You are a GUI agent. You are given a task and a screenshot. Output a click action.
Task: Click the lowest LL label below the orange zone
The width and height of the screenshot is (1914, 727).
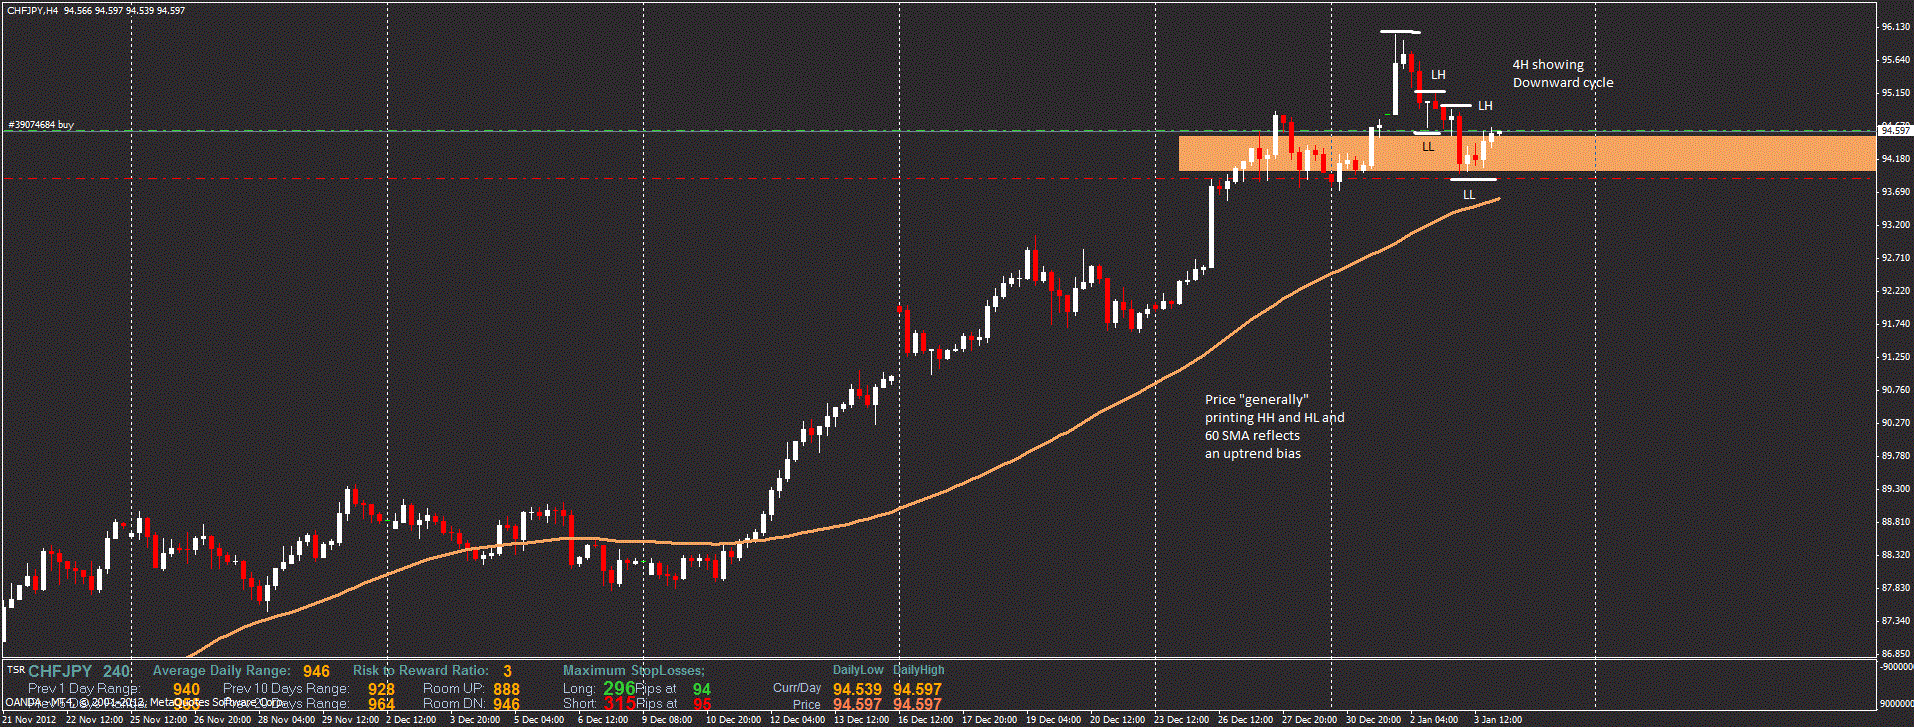click(x=1468, y=195)
